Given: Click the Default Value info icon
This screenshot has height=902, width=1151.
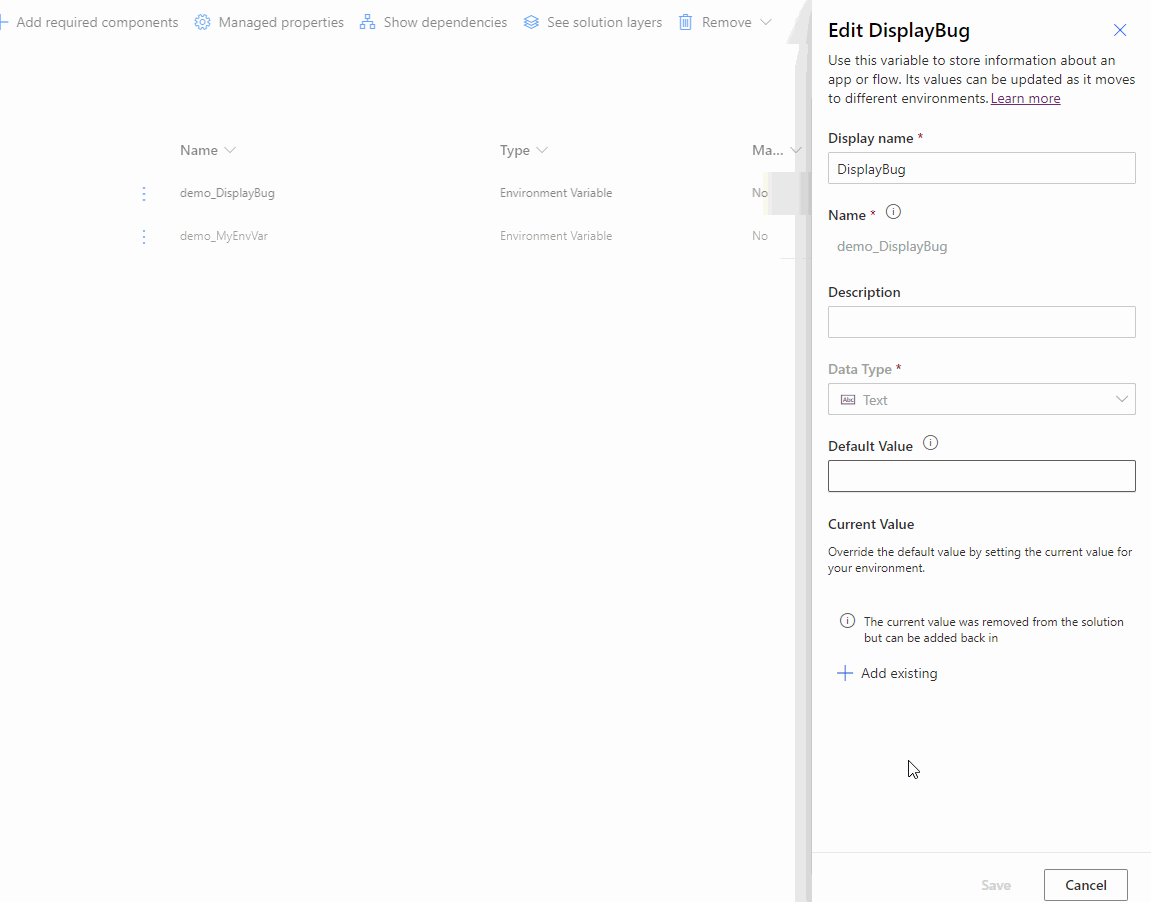Looking at the screenshot, I should pos(930,443).
